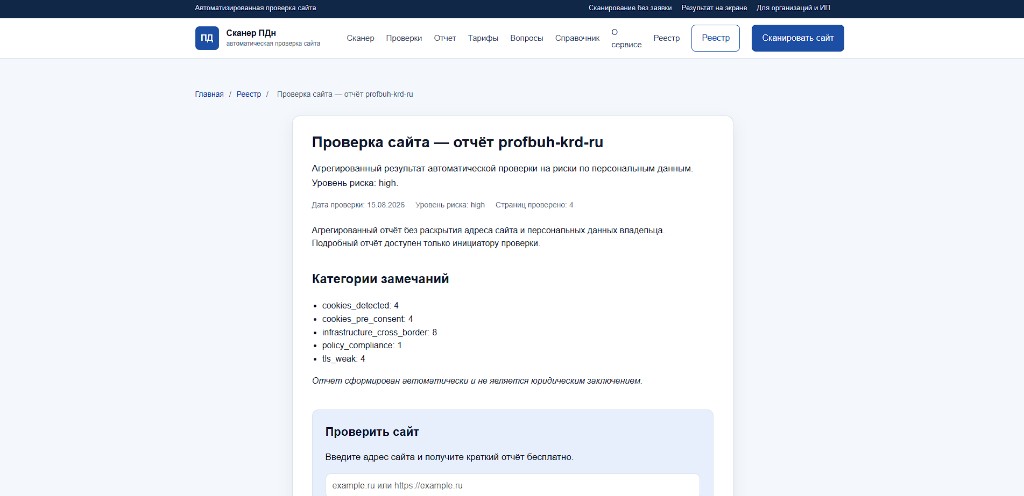Viewport: 1024px width, 496px height.
Task: Click the 'Введите адрес сайта' instruction text
Action: click(x=449, y=457)
